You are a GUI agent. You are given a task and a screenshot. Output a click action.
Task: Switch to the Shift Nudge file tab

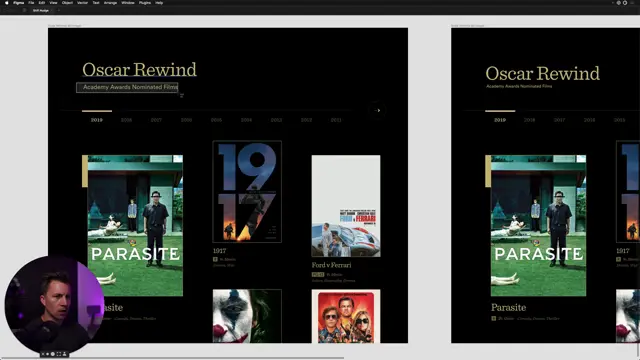point(41,11)
